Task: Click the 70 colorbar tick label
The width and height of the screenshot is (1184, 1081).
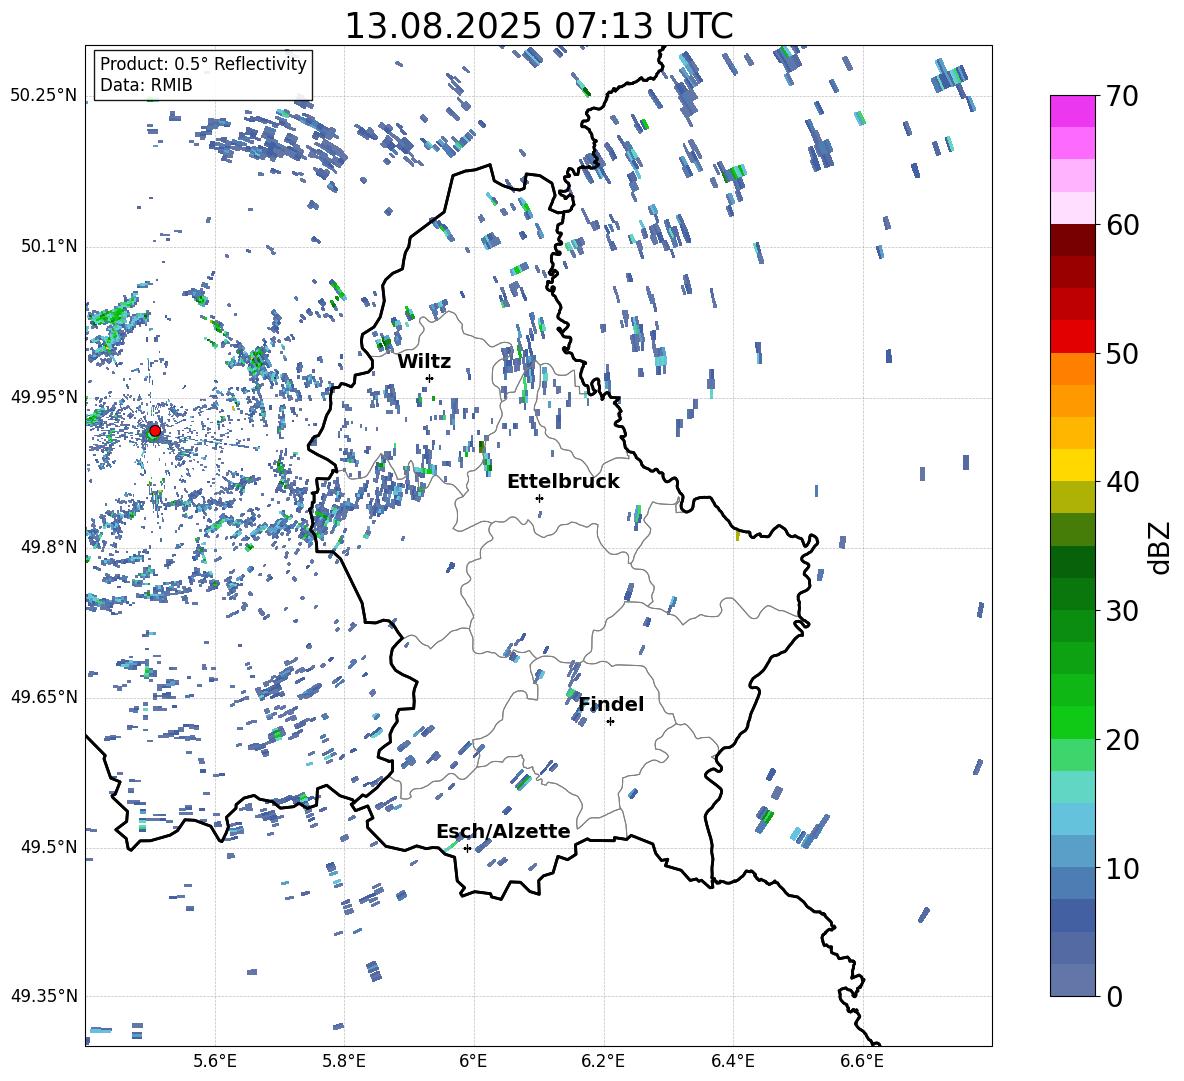Action: click(x=1121, y=97)
